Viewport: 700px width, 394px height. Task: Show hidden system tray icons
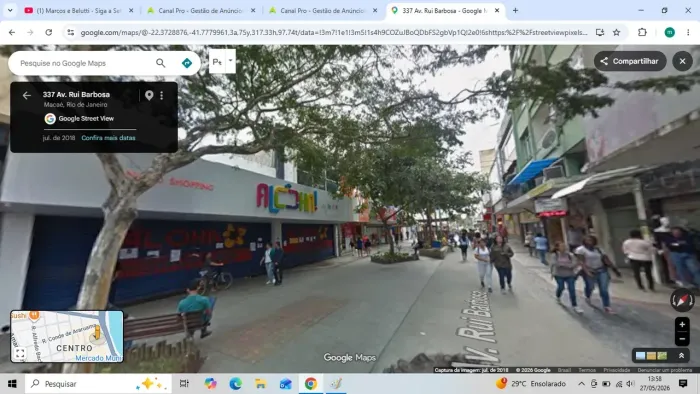click(581, 383)
